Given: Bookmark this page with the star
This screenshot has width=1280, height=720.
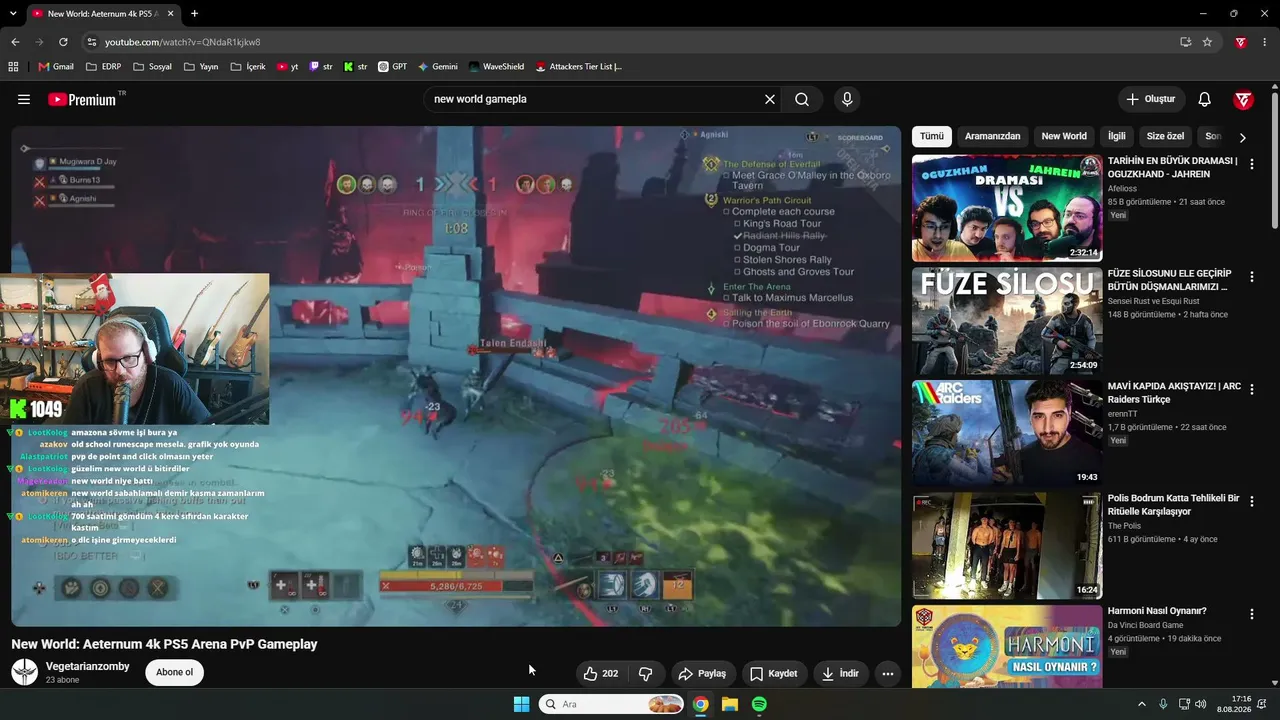Looking at the screenshot, I should [x=1207, y=42].
